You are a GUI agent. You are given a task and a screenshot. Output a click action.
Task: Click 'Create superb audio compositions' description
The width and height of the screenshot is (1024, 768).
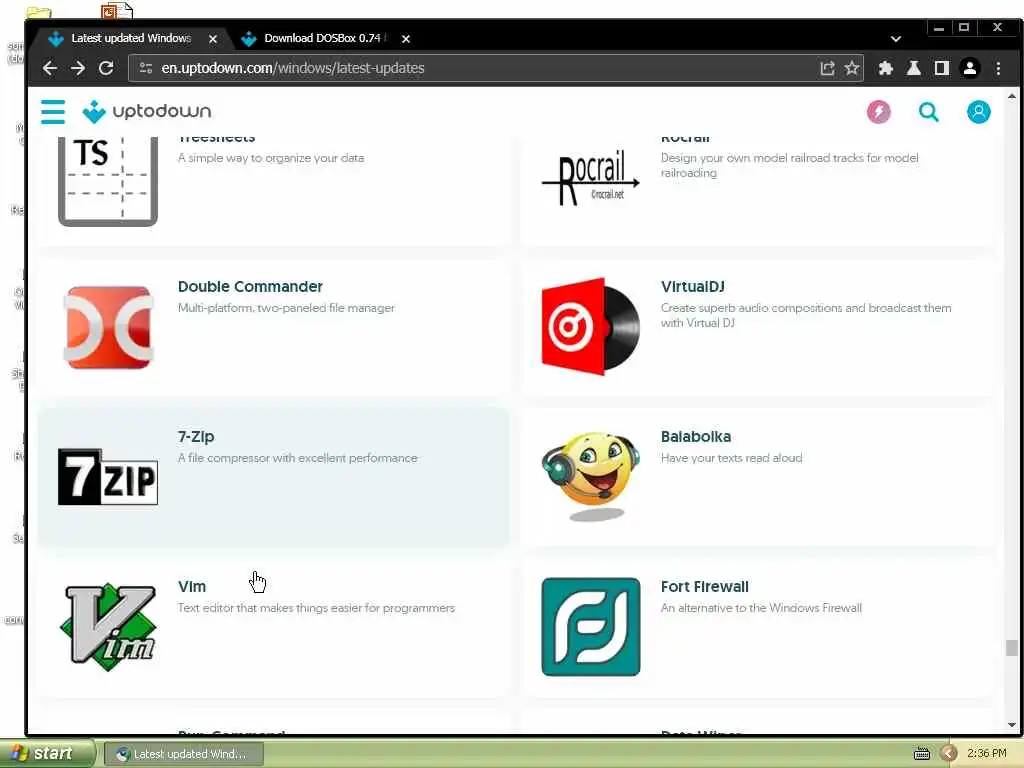coord(805,315)
